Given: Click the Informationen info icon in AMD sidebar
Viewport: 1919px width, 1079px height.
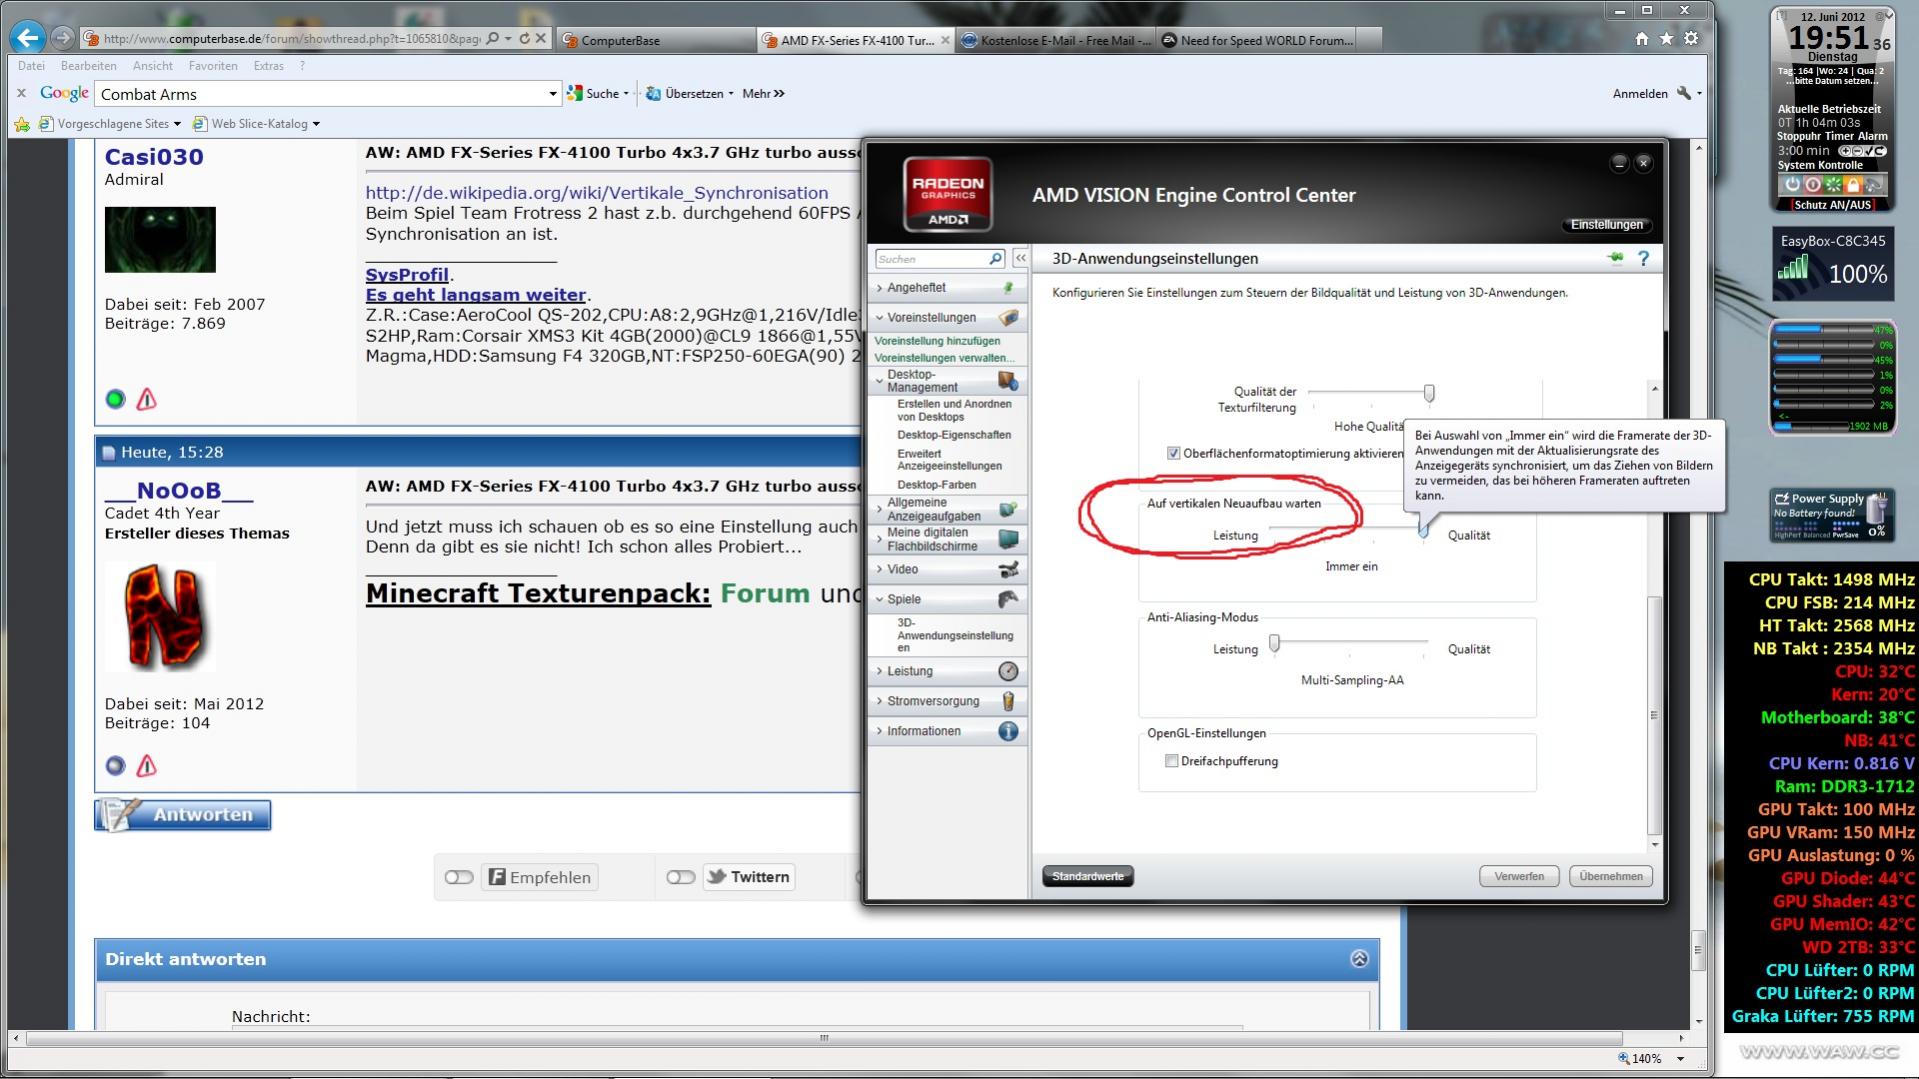Looking at the screenshot, I should click(1008, 731).
